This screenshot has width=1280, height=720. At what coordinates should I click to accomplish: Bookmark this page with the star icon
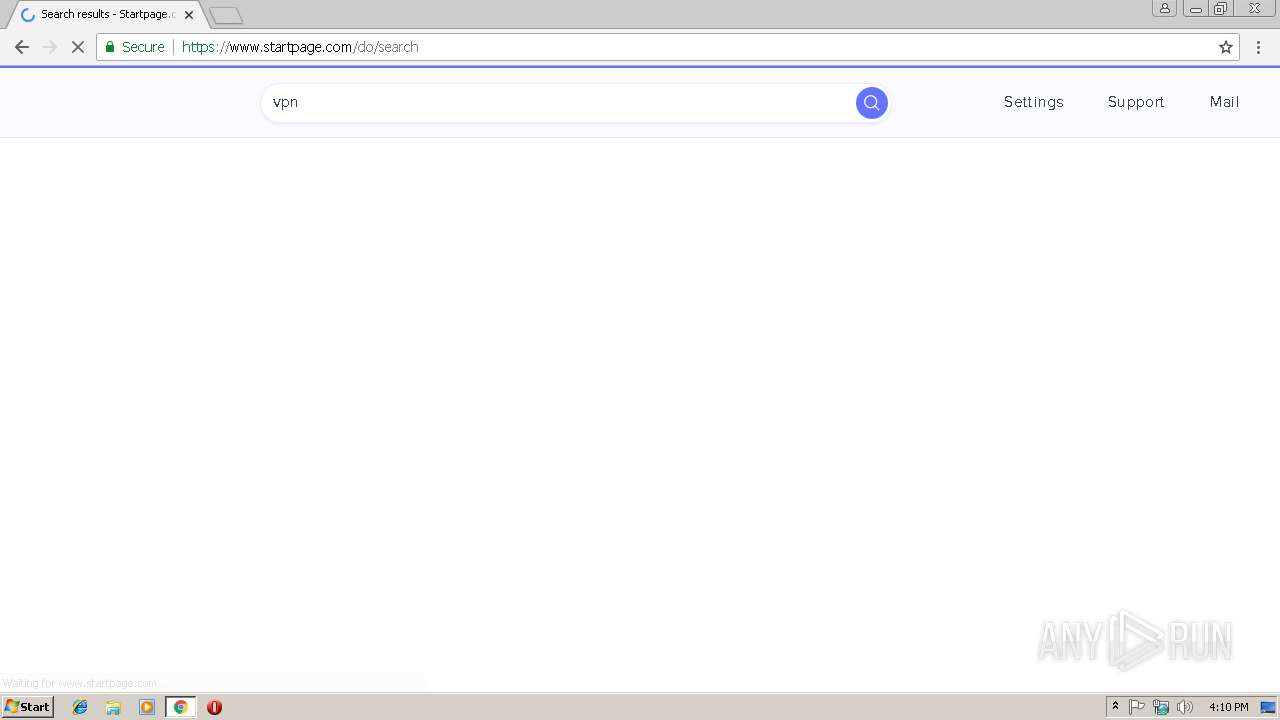(x=1225, y=47)
